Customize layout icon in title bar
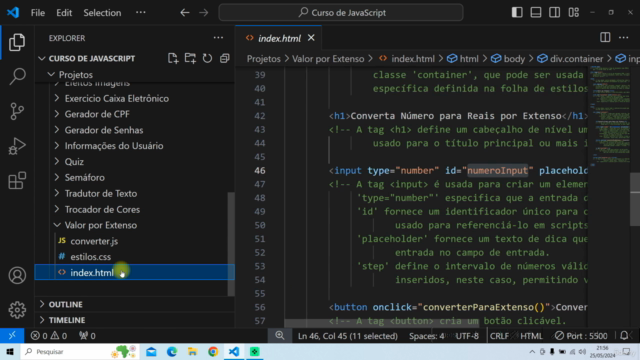 pyautogui.click(x=573, y=12)
